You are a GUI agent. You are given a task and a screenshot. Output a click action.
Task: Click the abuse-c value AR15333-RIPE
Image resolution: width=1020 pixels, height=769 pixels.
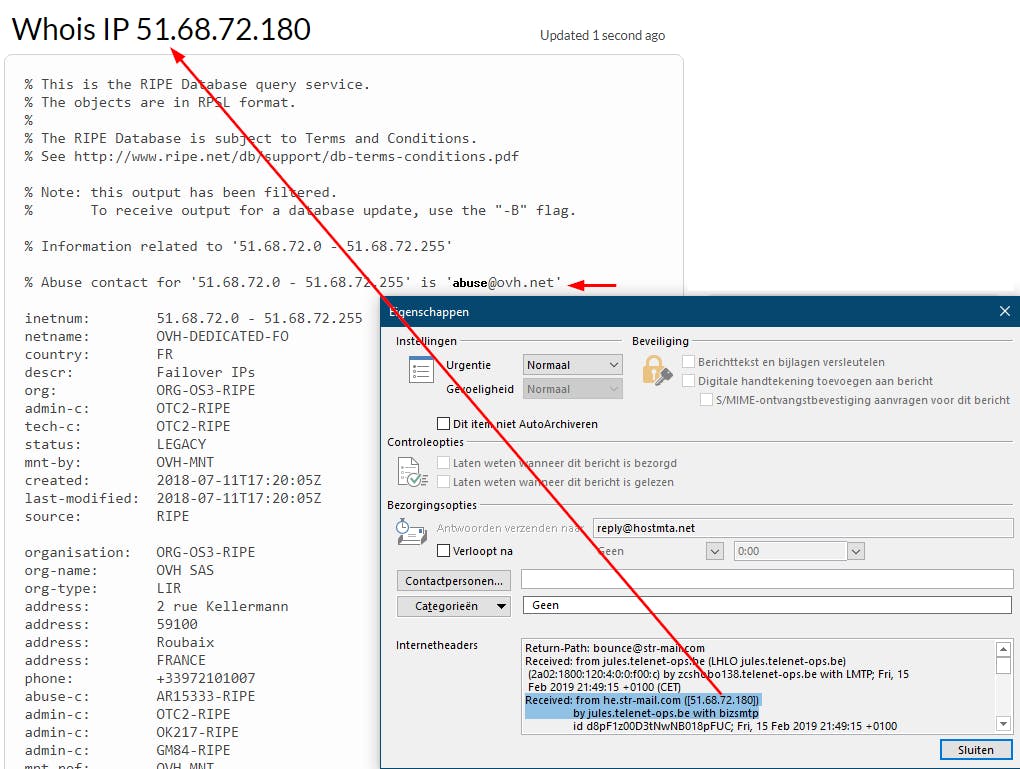coord(206,696)
